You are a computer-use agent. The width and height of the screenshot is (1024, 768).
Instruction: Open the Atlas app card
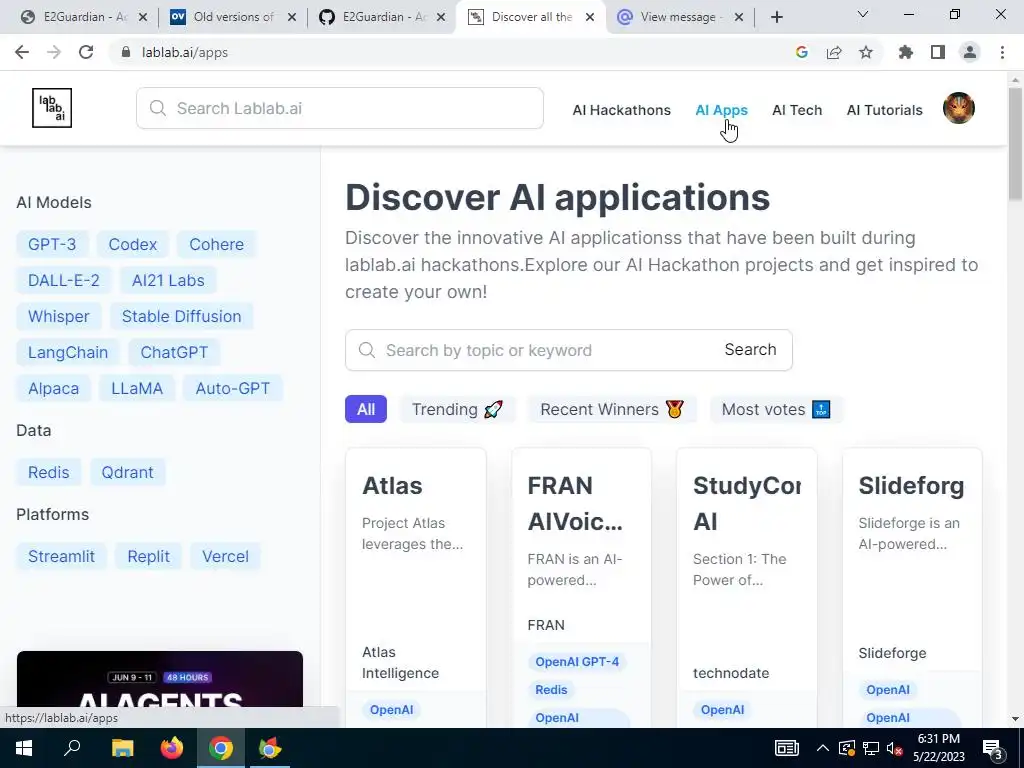(416, 587)
